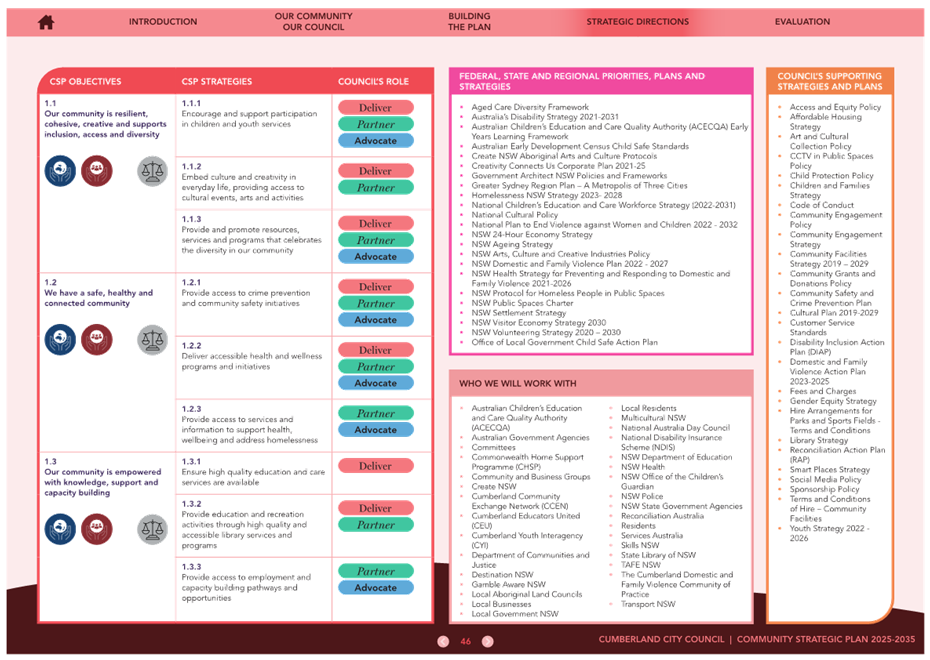Image resolution: width=930 pixels, height=660 pixels.
Task: Click Aged Care Diversity Framework entry
Action: (x=530, y=107)
